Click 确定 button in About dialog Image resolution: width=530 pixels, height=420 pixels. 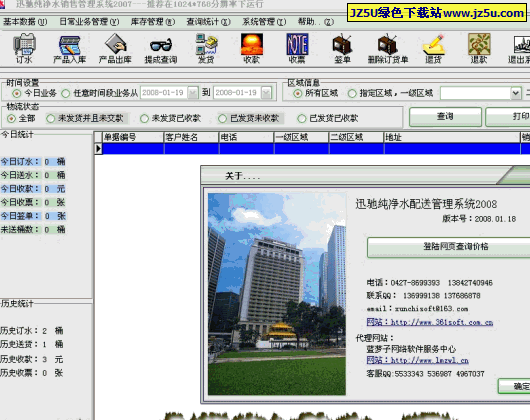[x=514, y=386]
